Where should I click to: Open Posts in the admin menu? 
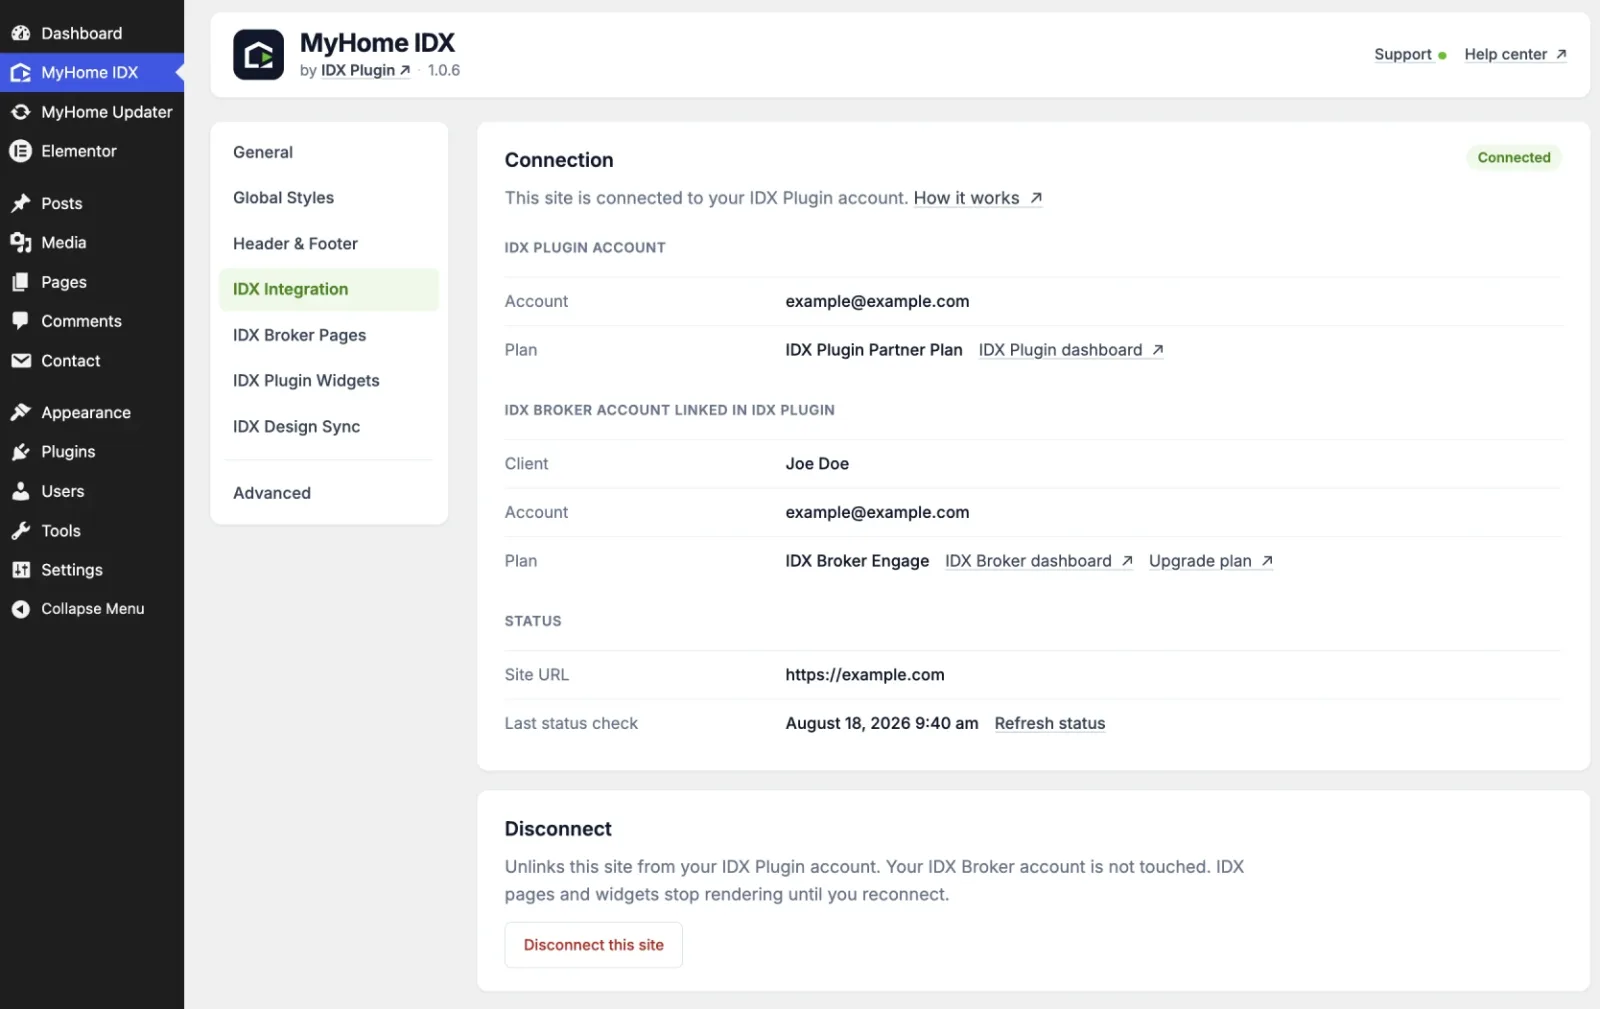pyautogui.click(x=92, y=203)
